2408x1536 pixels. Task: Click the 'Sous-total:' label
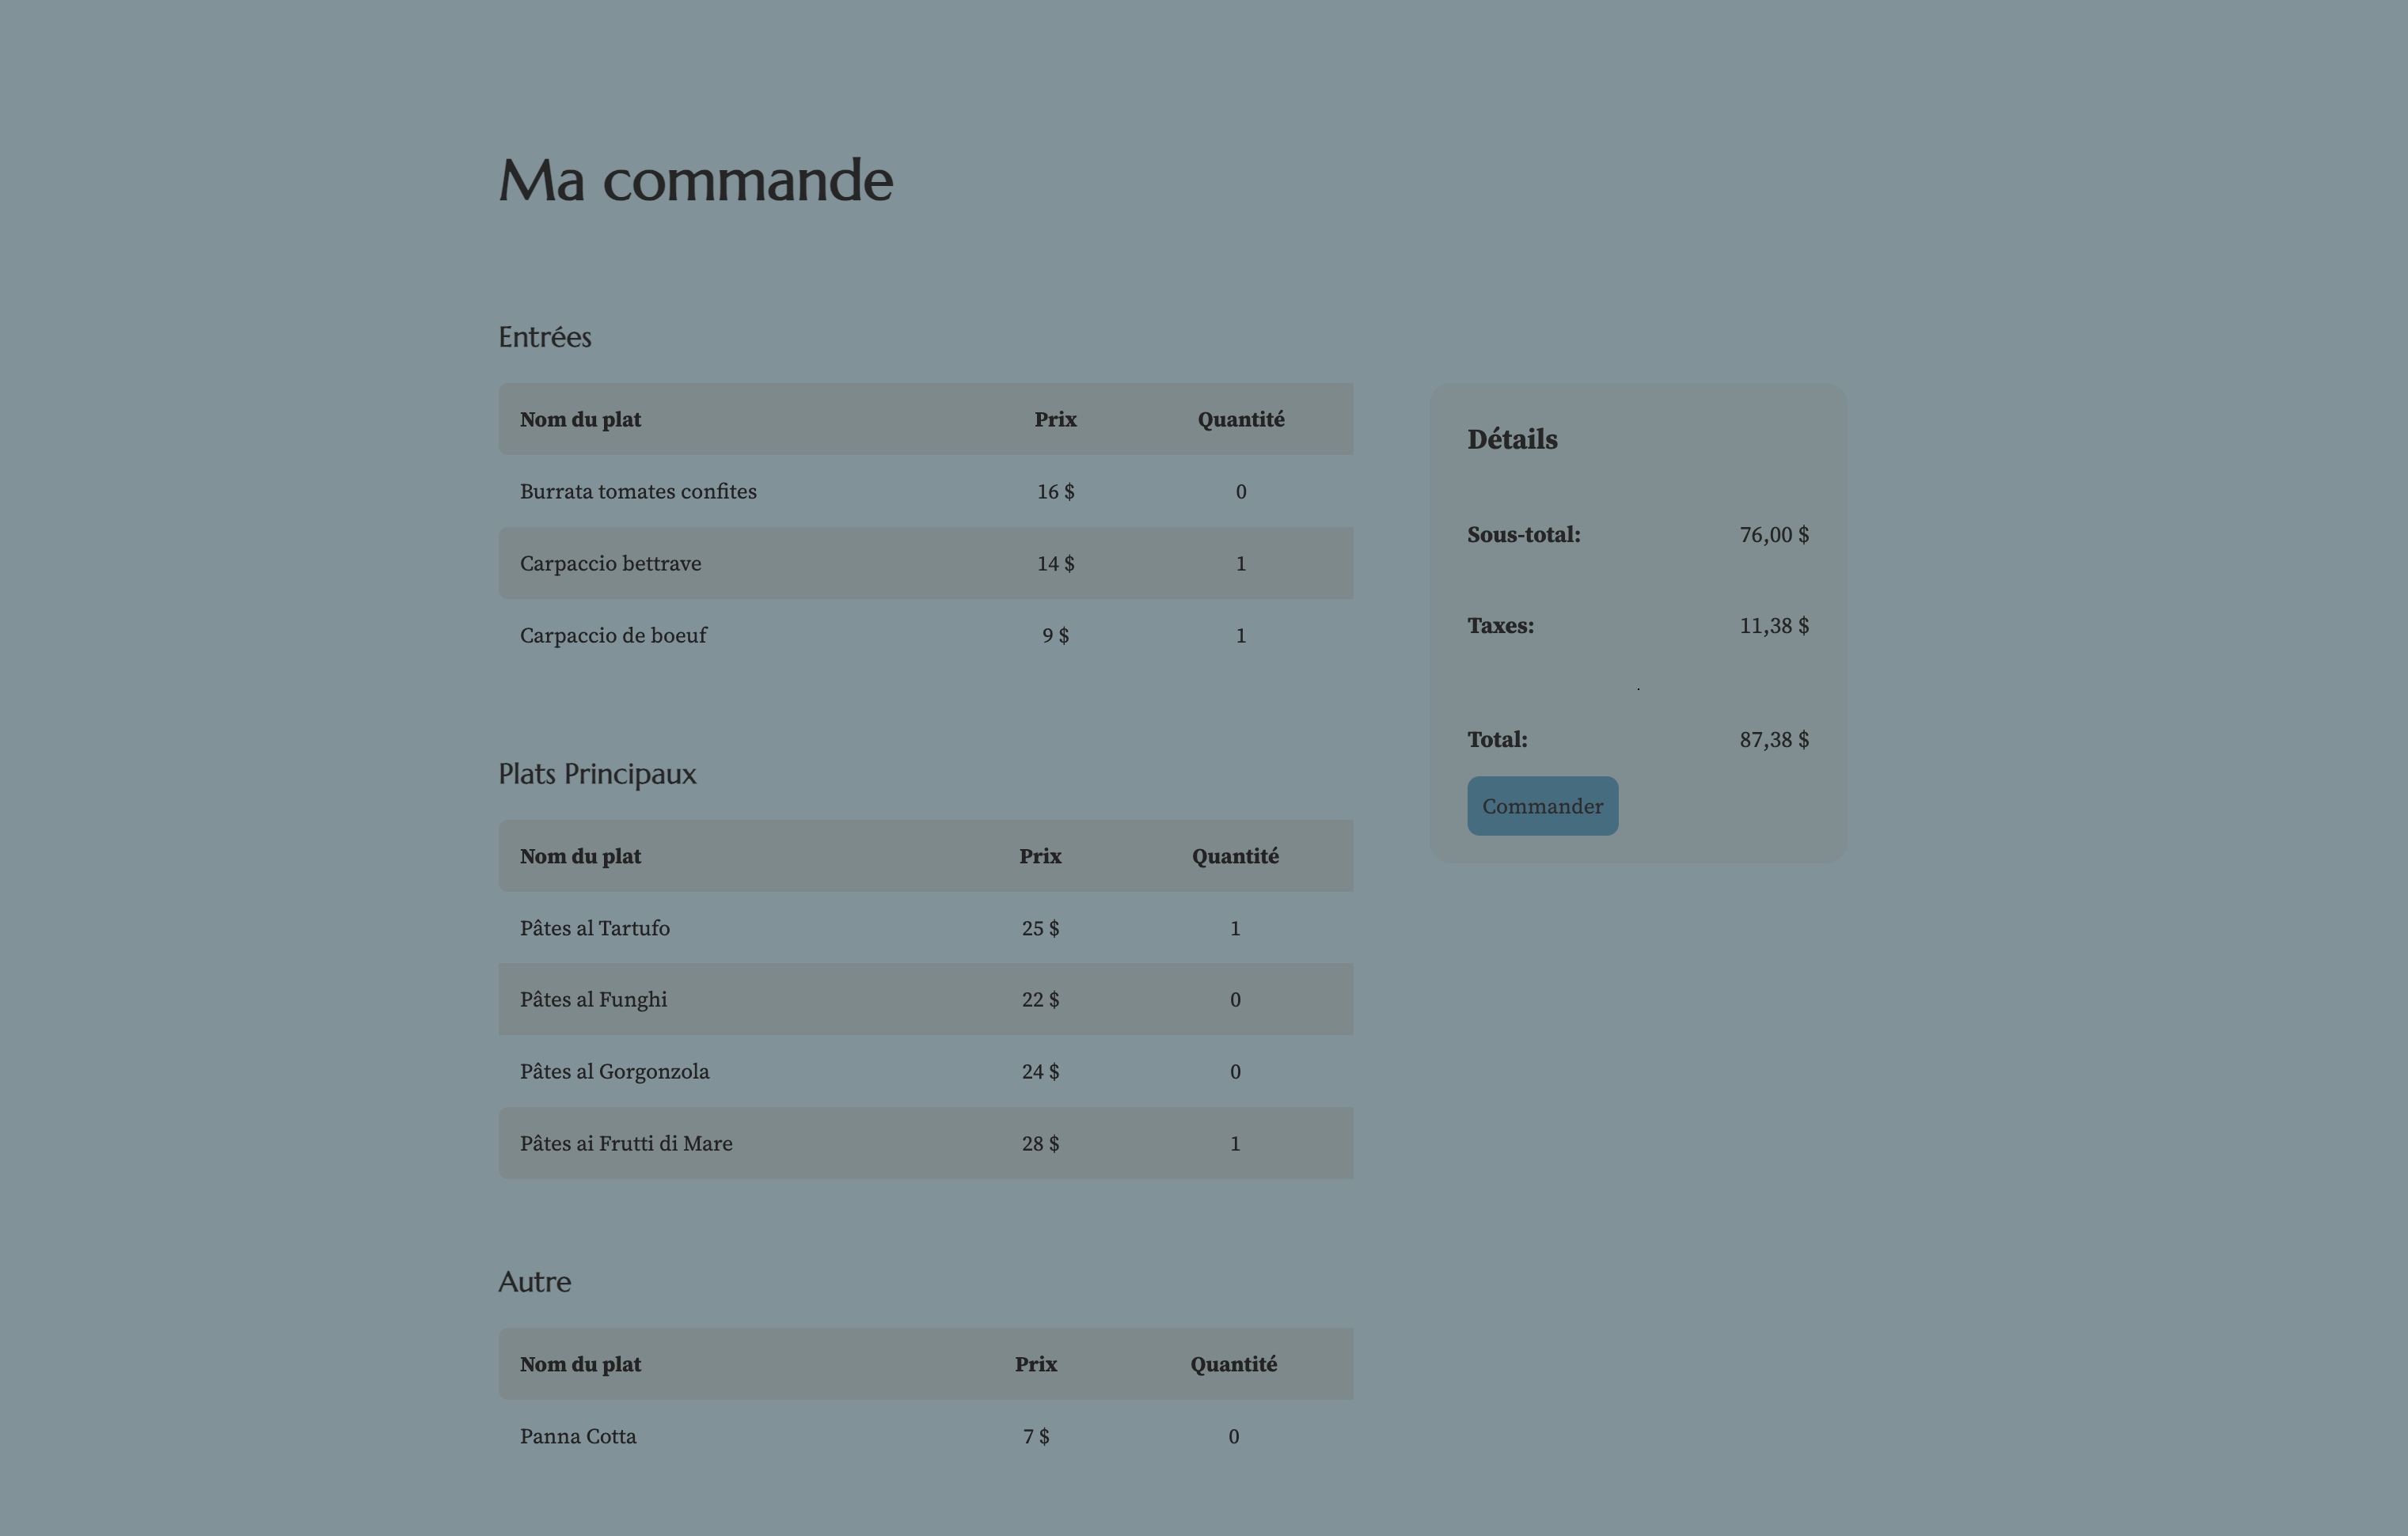coord(1523,535)
